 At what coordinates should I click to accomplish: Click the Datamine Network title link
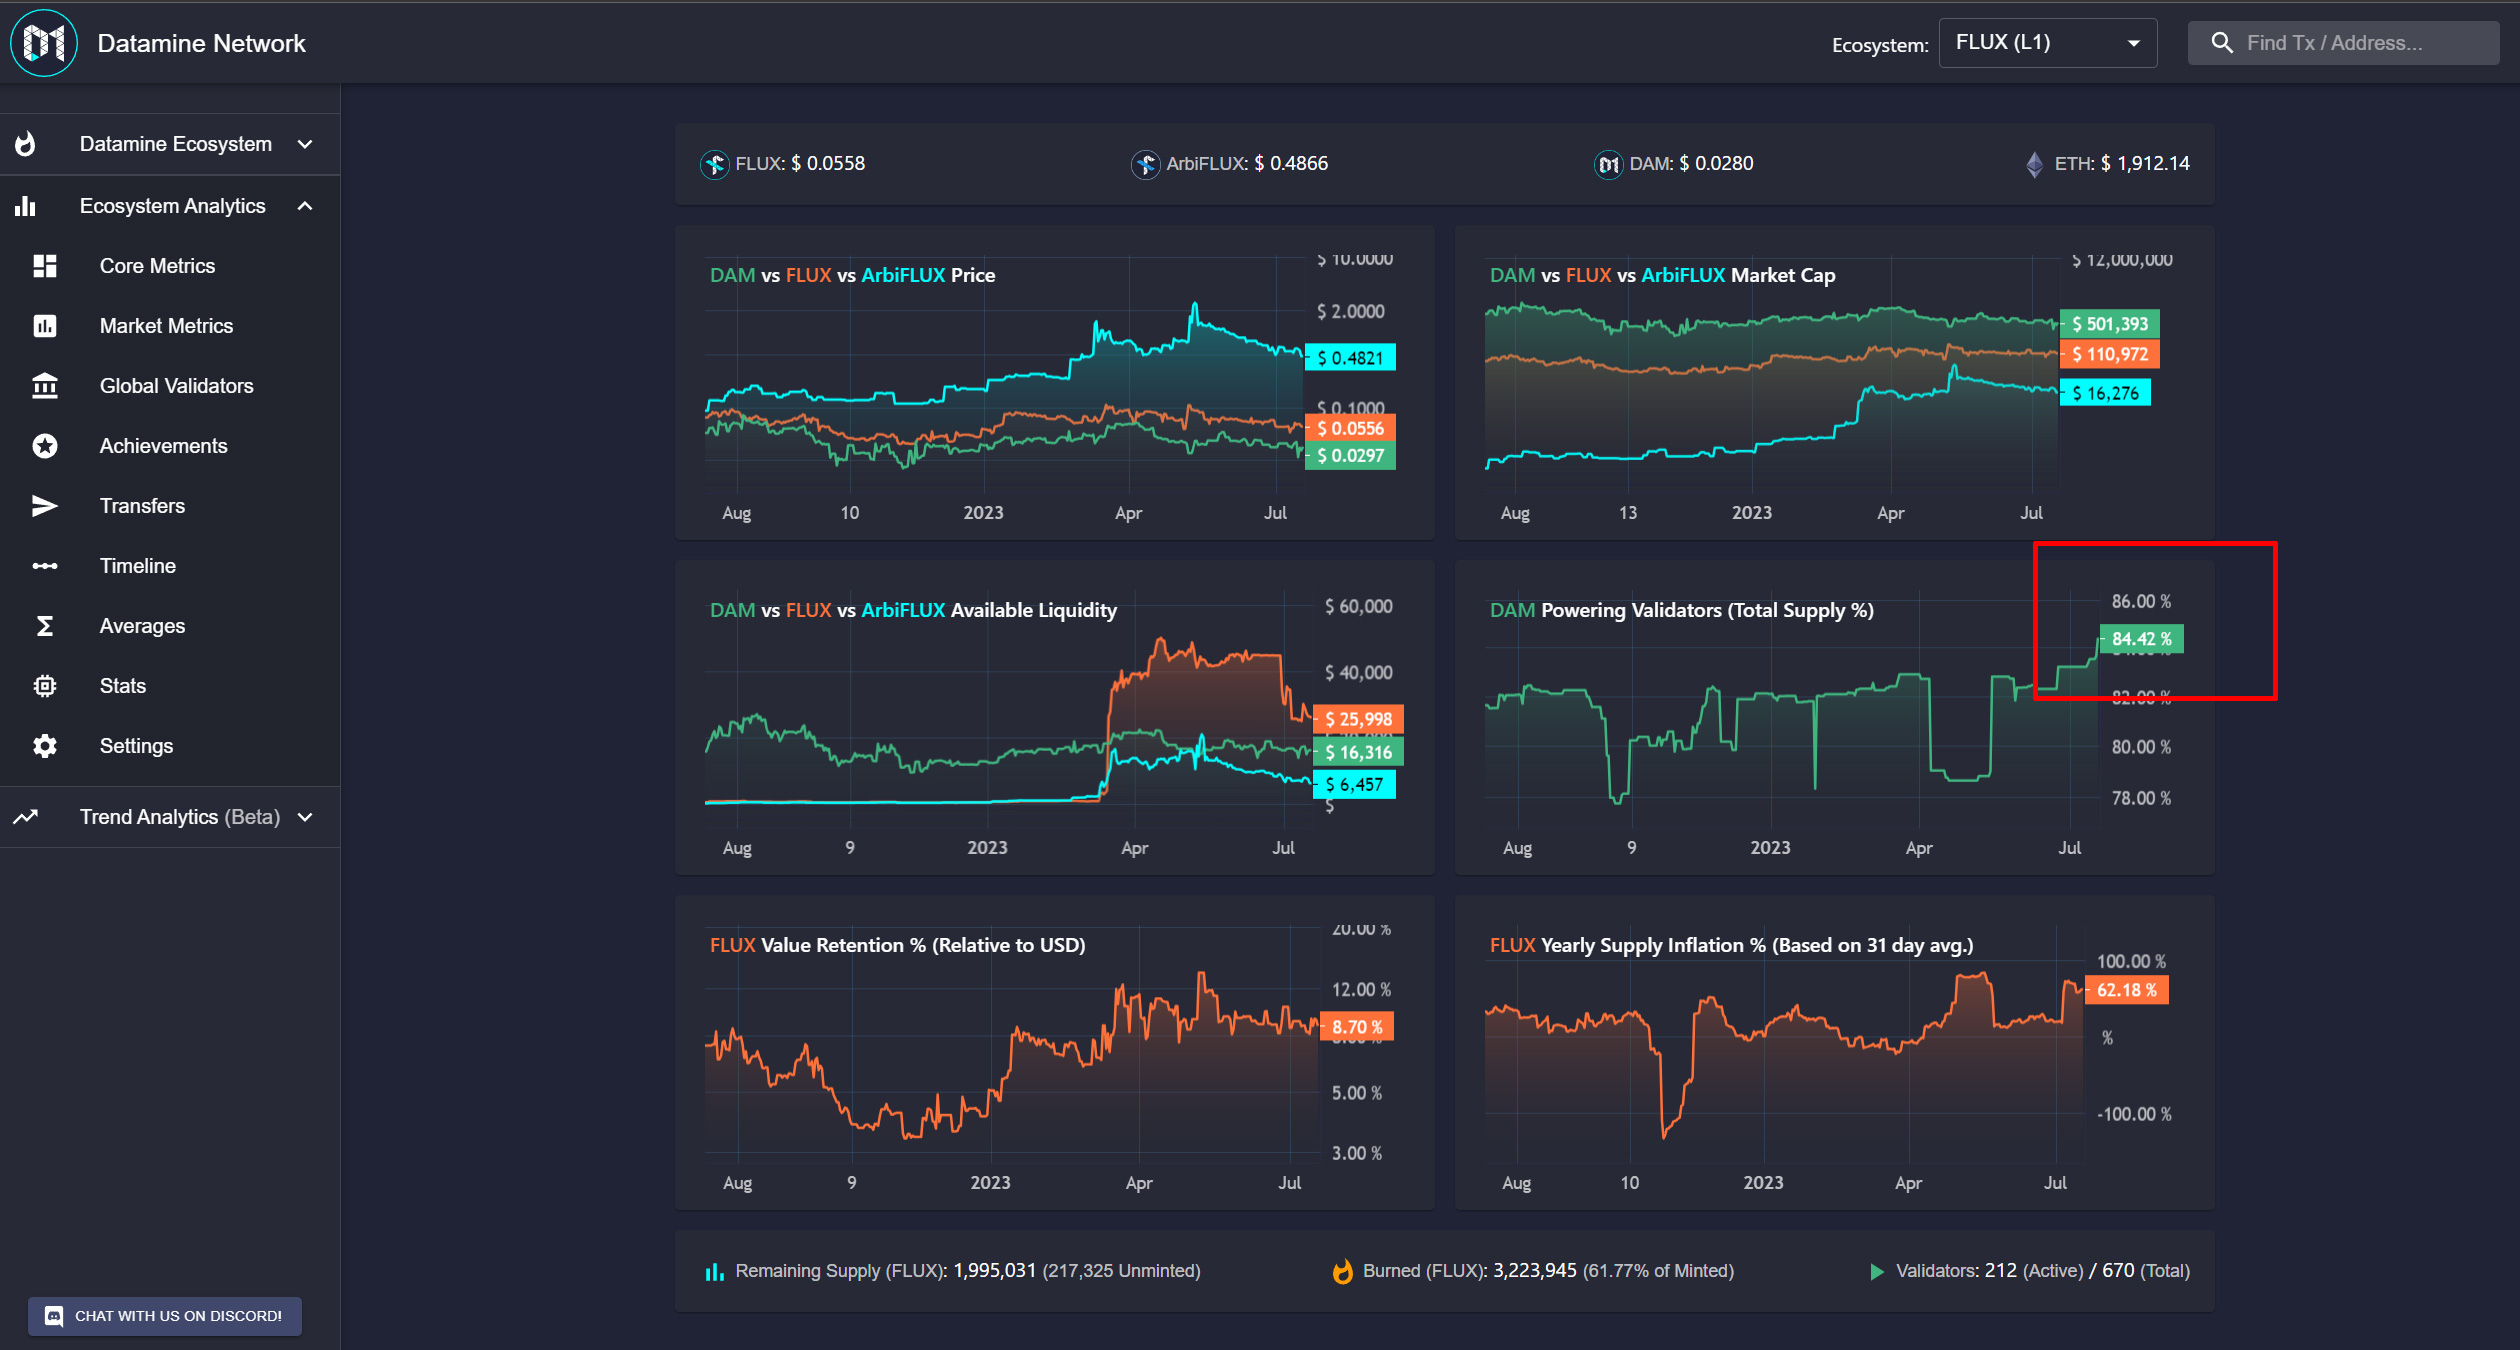click(x=201, y=43)
